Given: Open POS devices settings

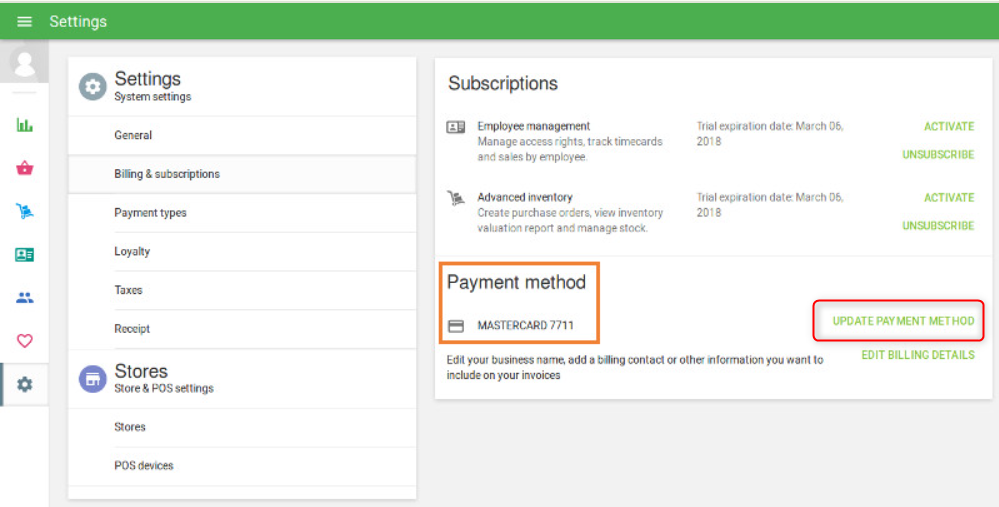Looking at the screenshot, I should [x=143, y=466].
